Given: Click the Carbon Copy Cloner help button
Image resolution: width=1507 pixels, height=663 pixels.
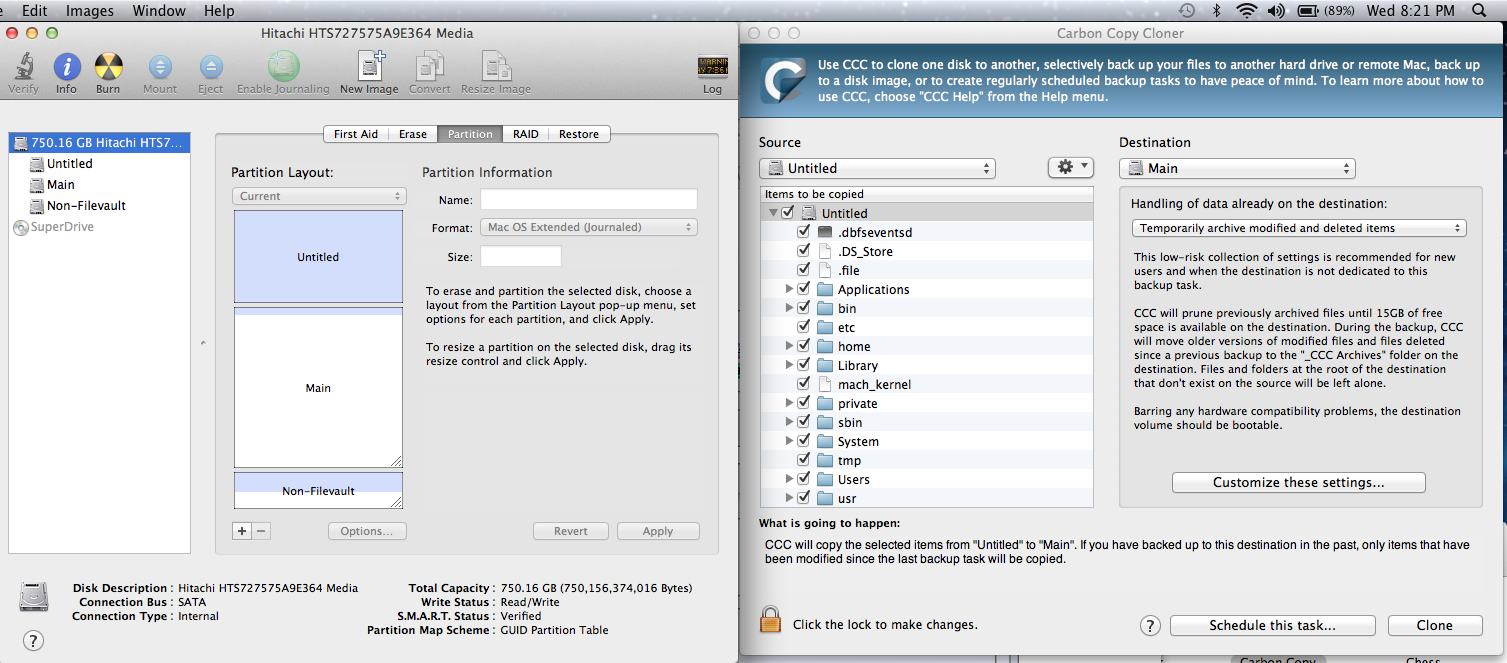Looking at the screenshot, I should tap(1150, 625).
